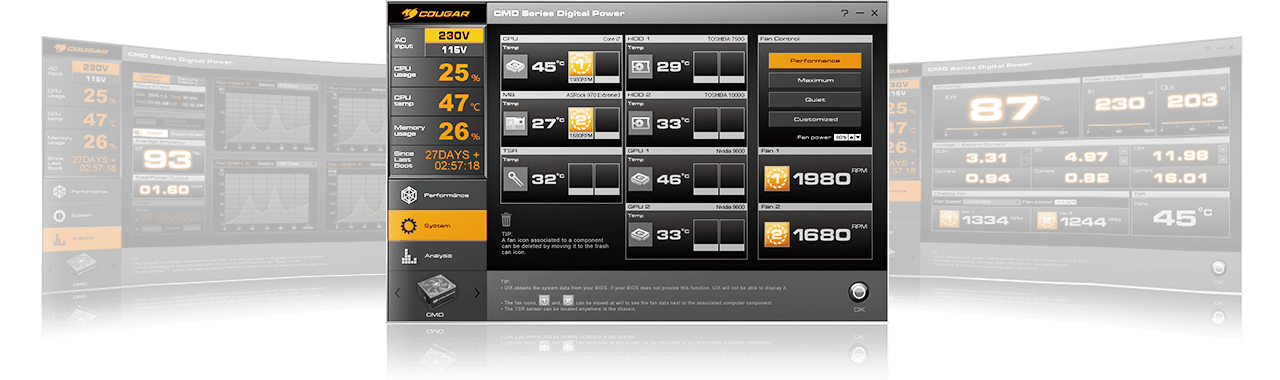
Task: Select fan 2 icon in MB row
Action: (x=581, y=122)
